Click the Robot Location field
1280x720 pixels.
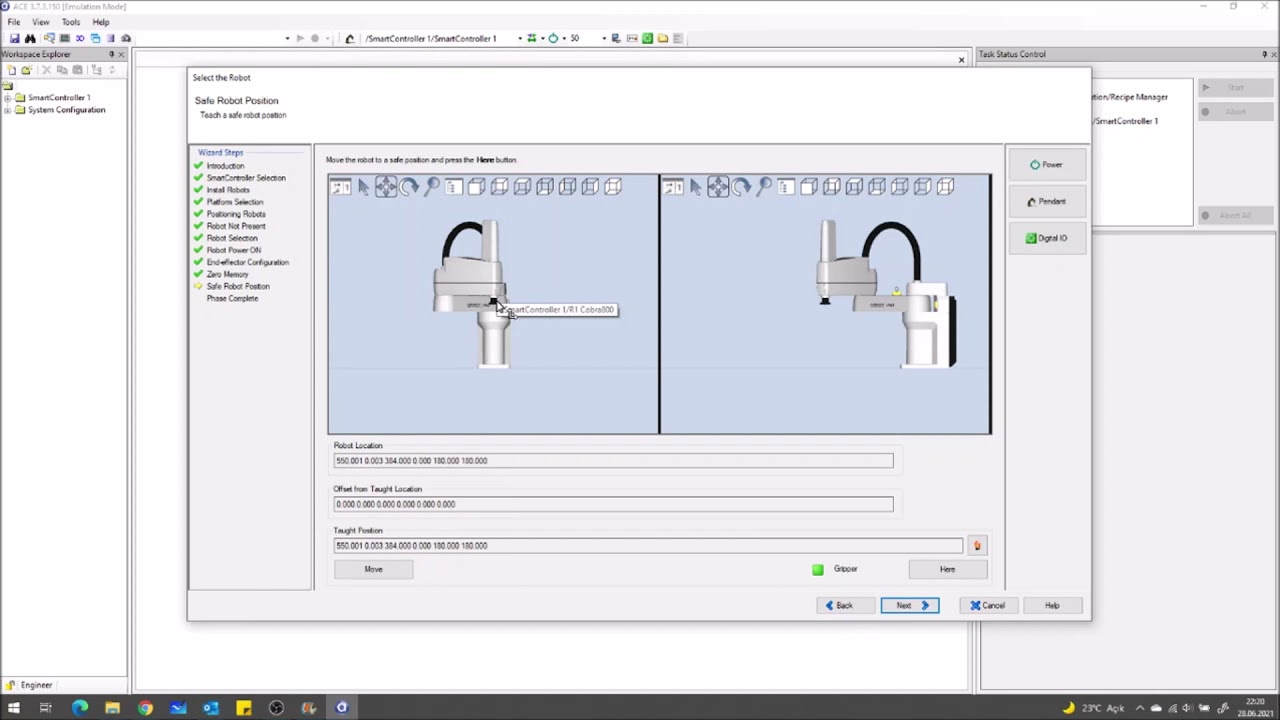point(613,461)
